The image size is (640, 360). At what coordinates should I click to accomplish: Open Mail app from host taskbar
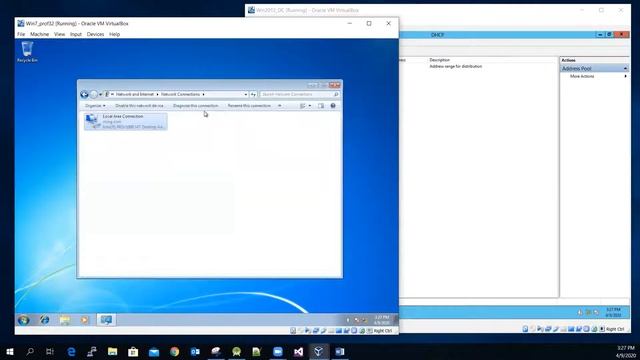[154, 351]
